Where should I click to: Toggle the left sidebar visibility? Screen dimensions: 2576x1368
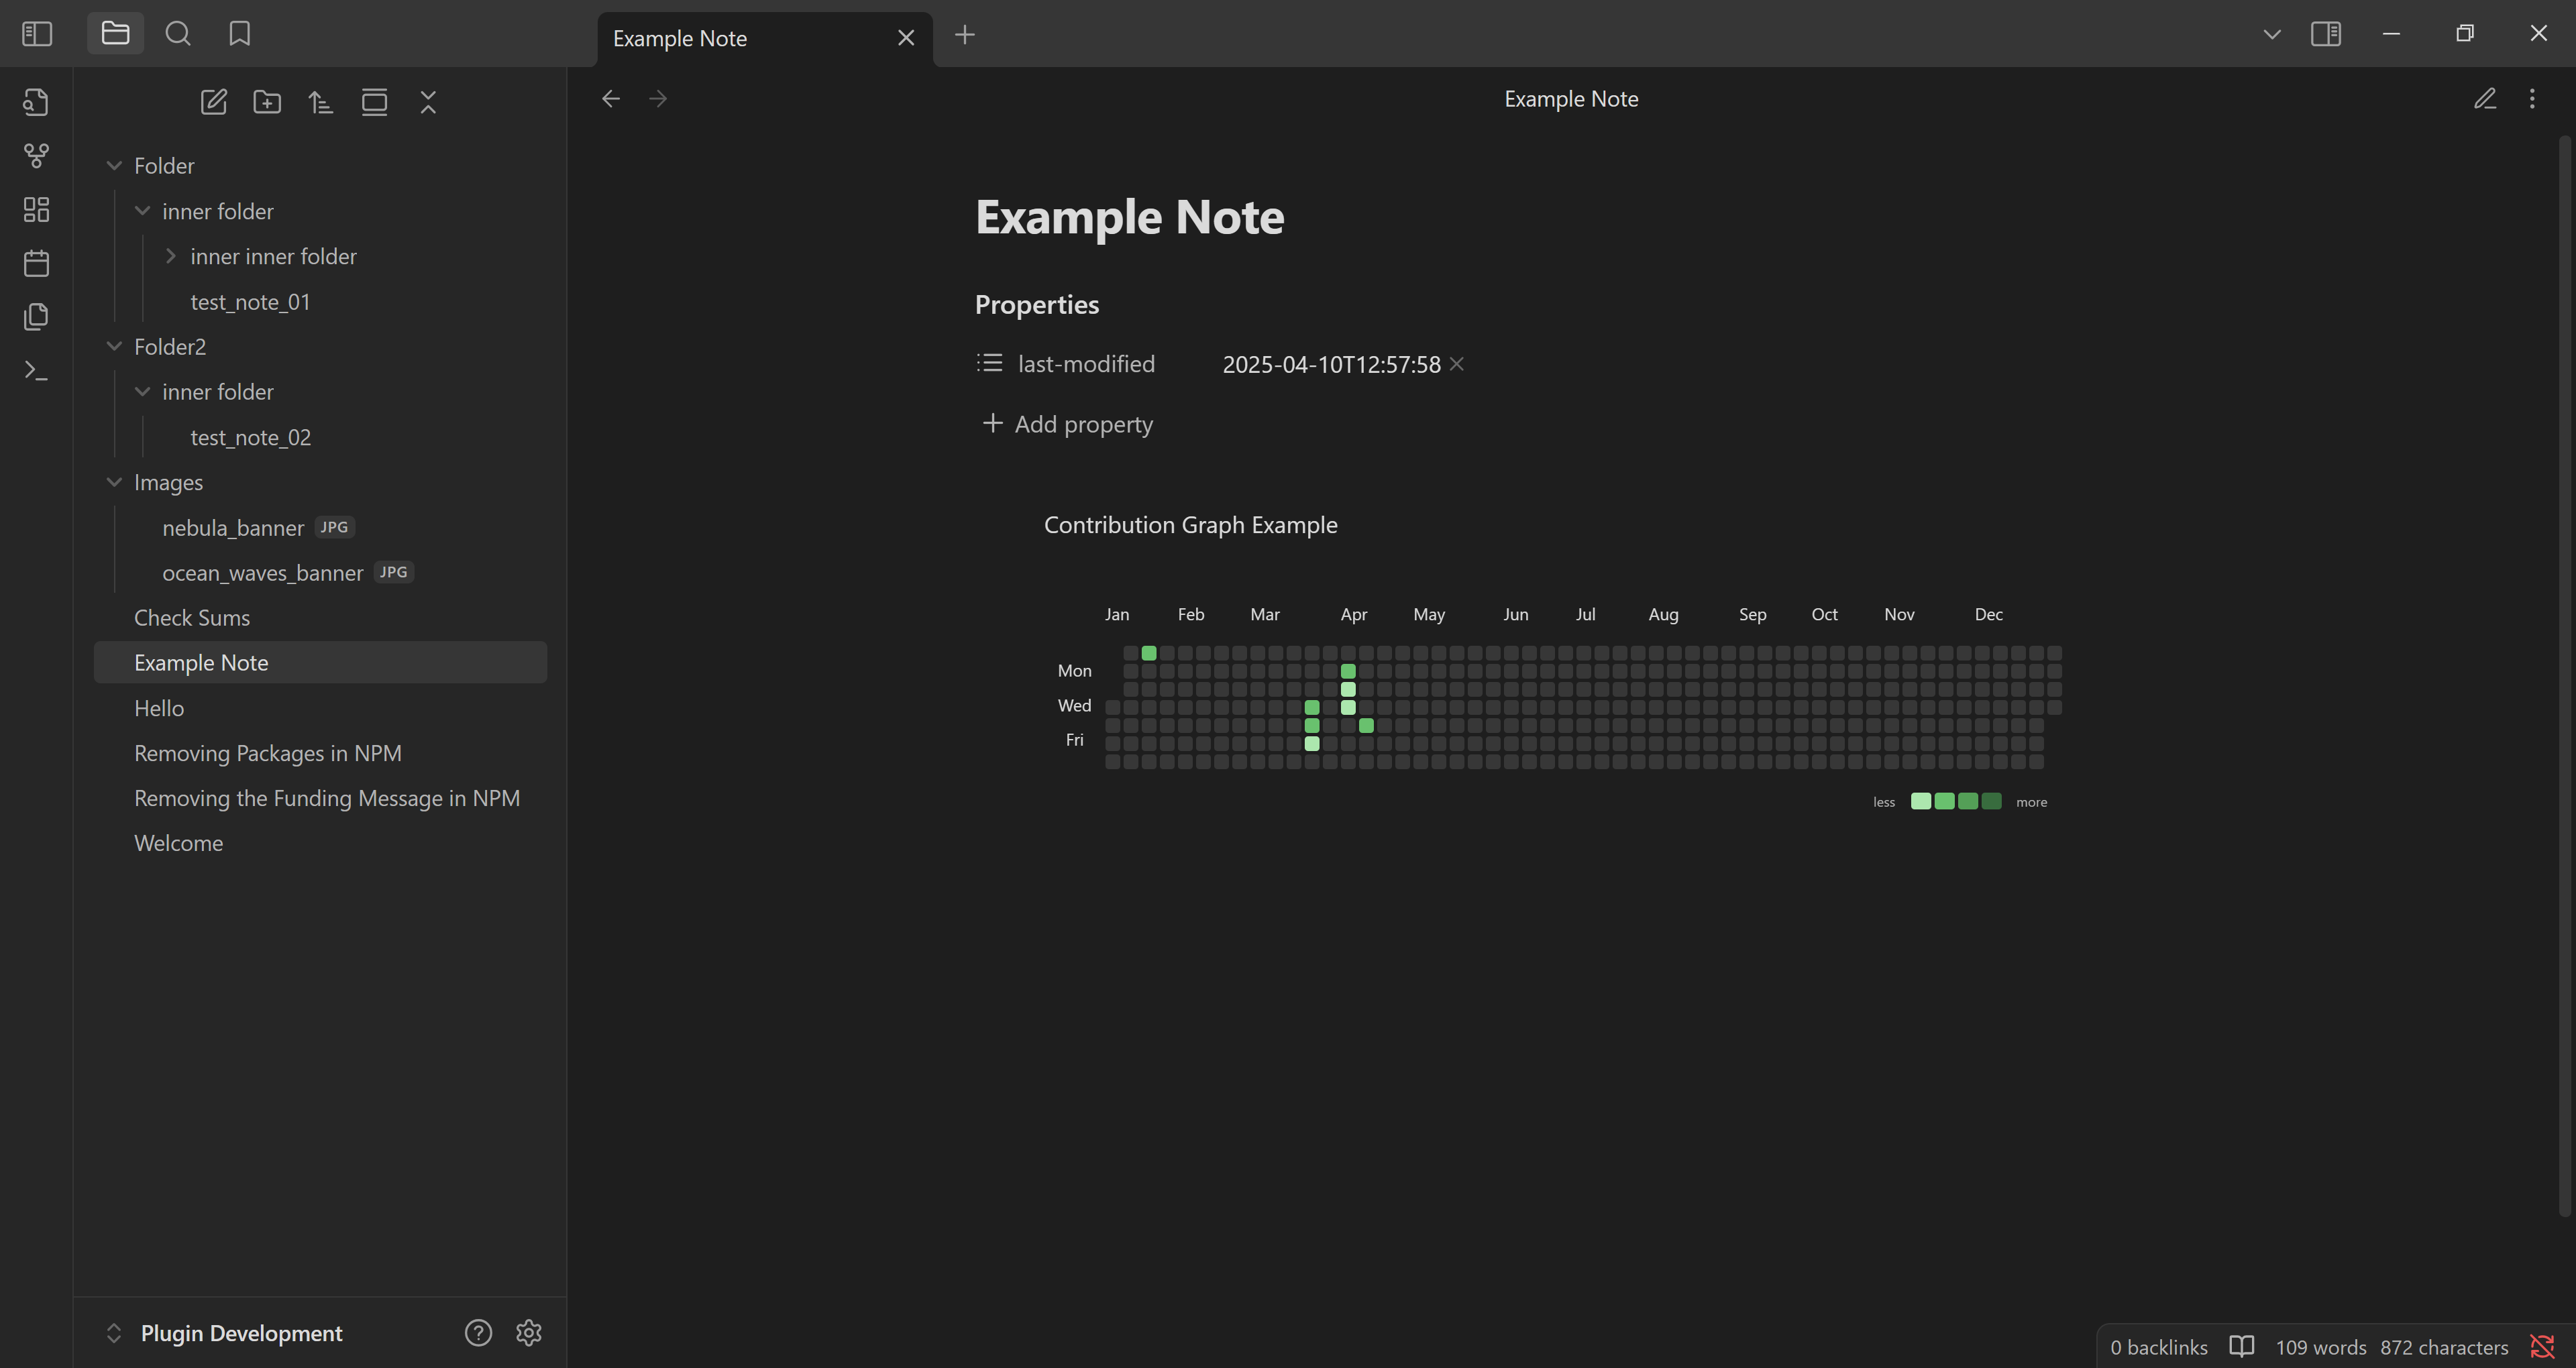(x=36, y=33)
